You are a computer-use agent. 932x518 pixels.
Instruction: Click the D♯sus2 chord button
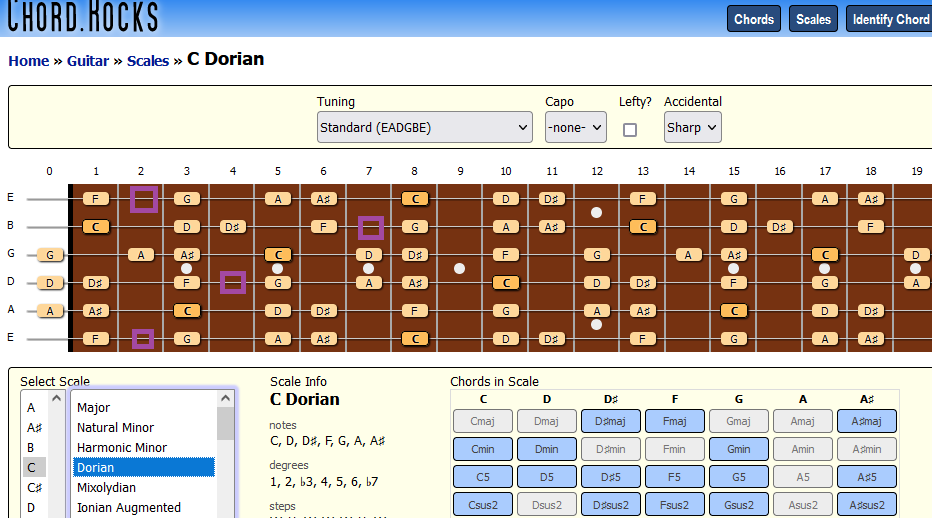pos(611,505)
